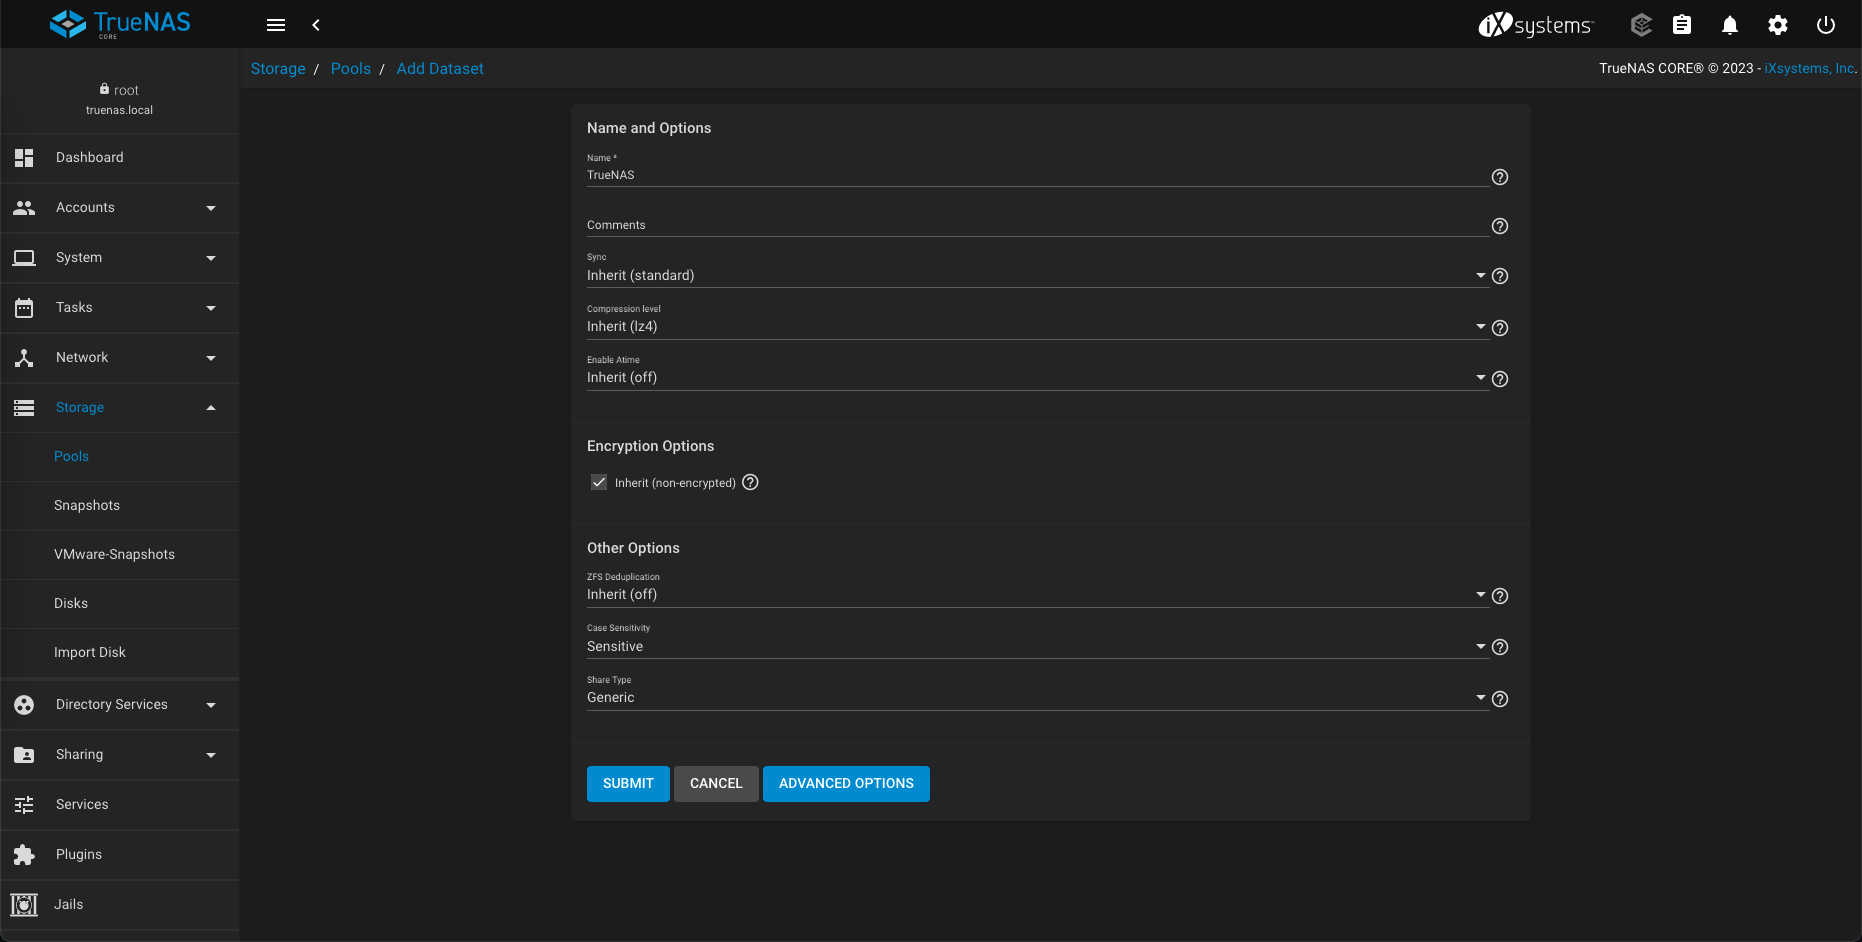Click the power icon in top bar
Viewport: 1862px width, 942px height.
point(1825,25)
